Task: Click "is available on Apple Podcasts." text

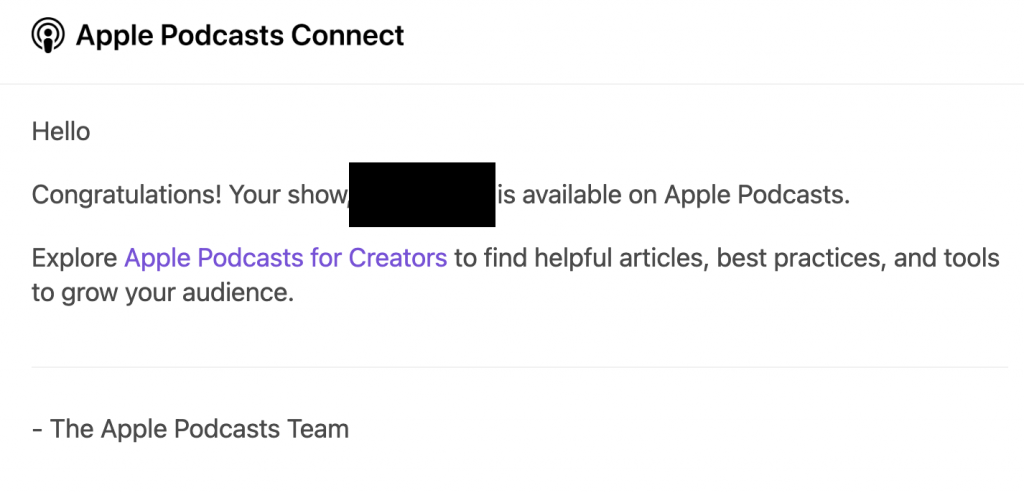Action: pyautogui.click(x=674, y=195)
